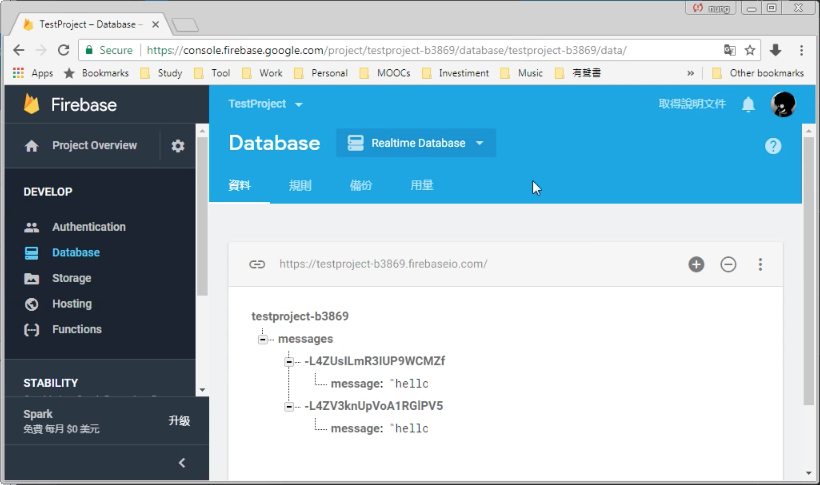Click 取得說明文件 documentation link
Screen dimensions: 820x485
(x=692, y=104)
